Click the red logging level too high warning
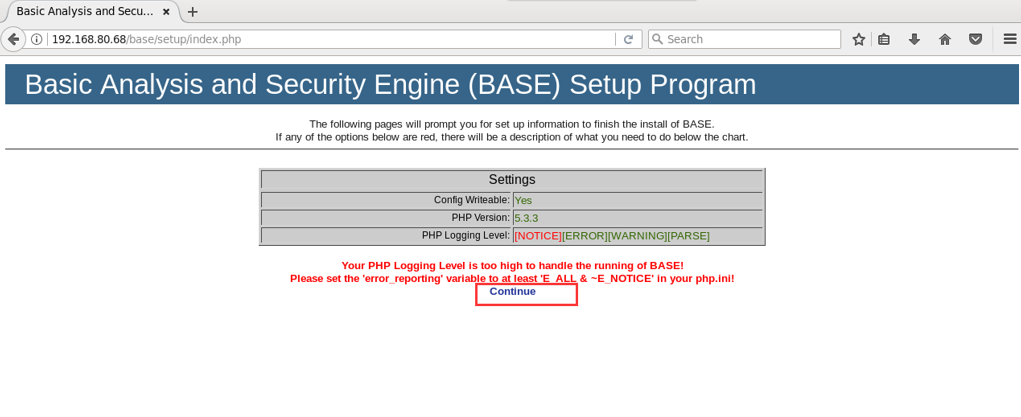This screenshot has height=417, width=1021. (512, 266)
